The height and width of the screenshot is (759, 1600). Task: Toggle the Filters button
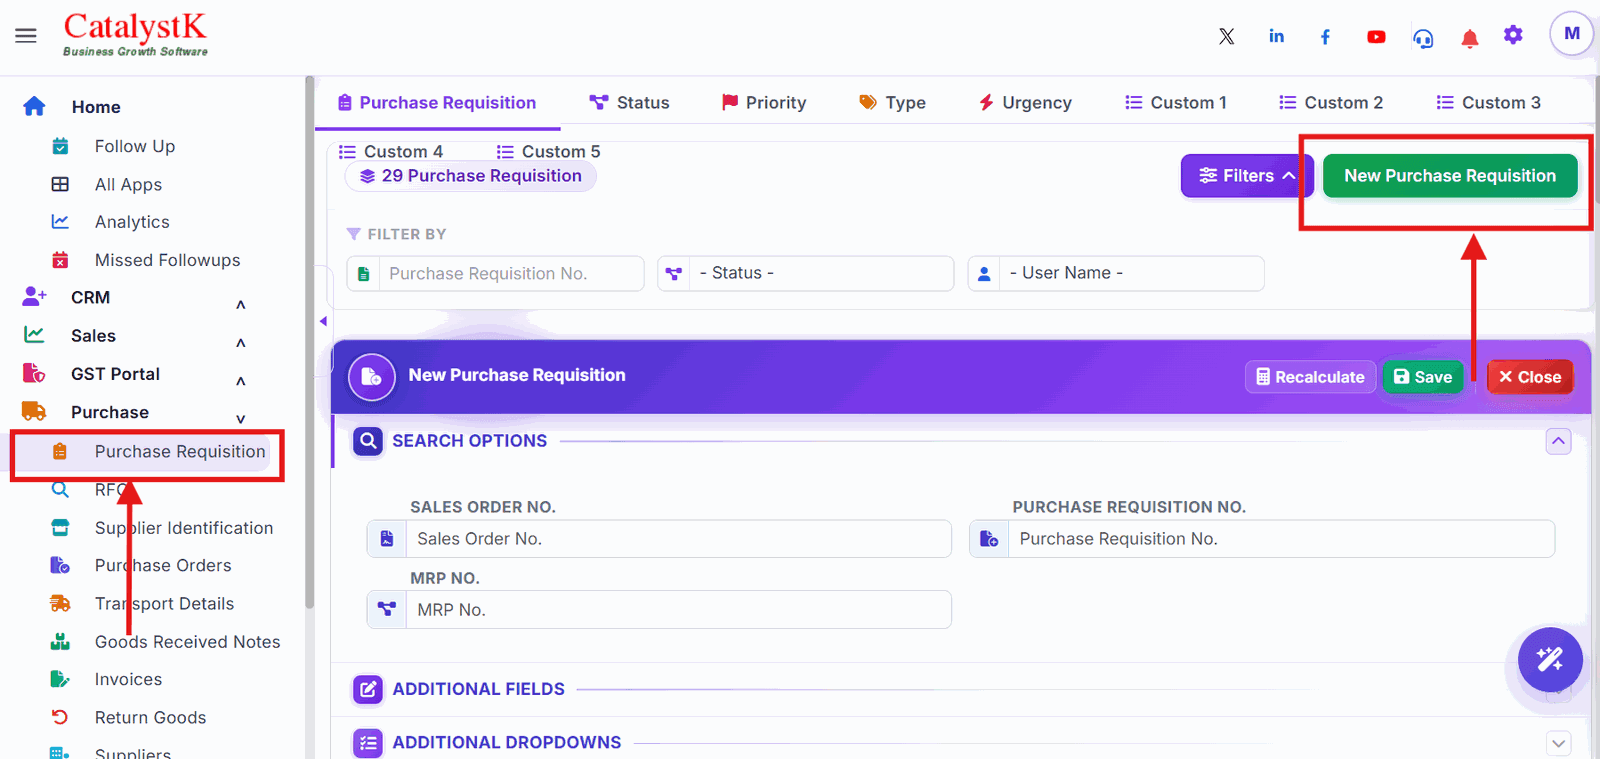1247,176
